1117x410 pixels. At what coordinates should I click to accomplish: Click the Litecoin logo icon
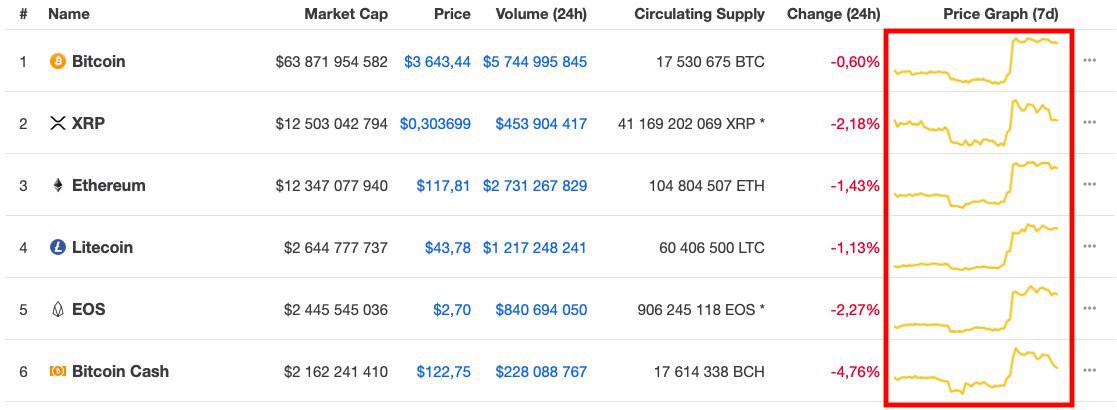tap(58, 248)
